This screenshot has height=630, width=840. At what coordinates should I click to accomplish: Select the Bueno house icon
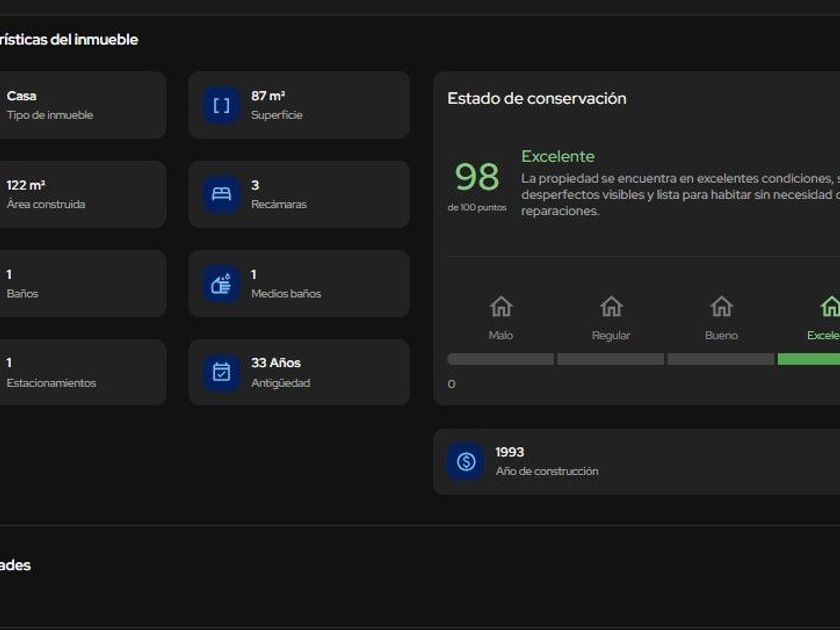(721, 307)
